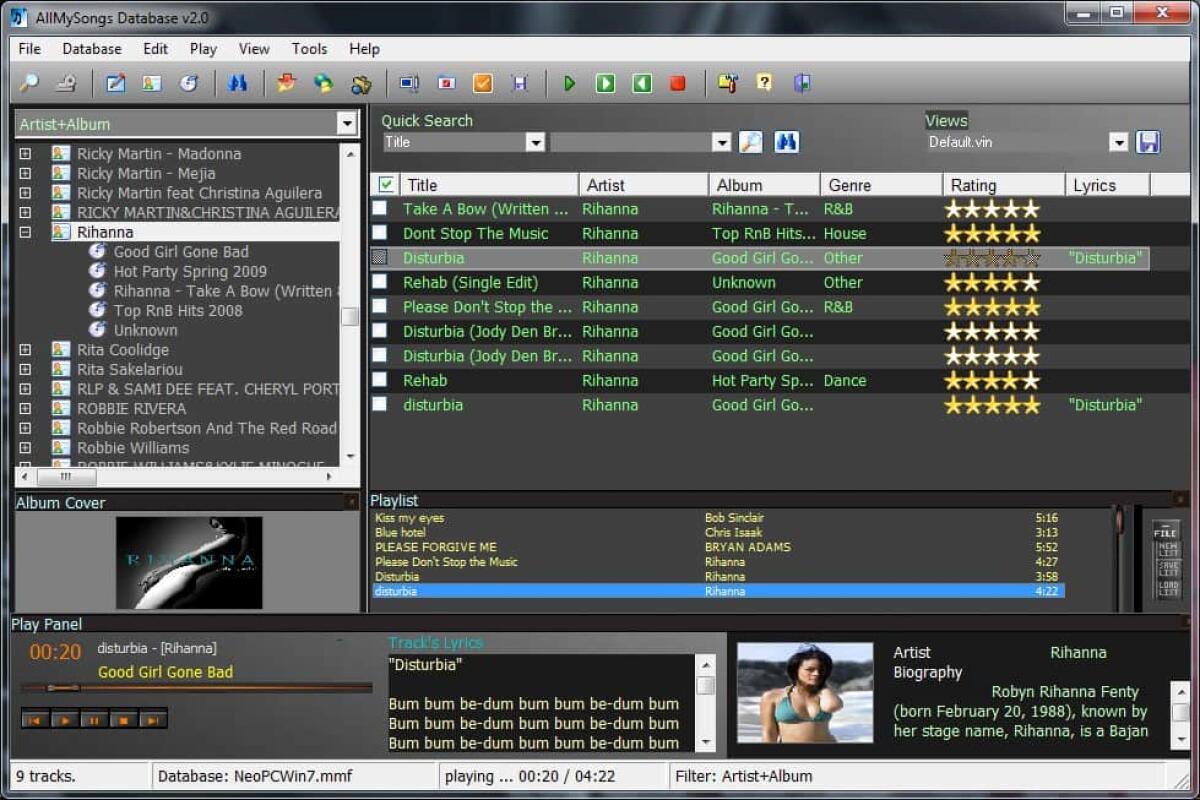This screenshot has height=800, width=1200.
Task: Uncheck the Take A Bow song checkbox
Action: [380, 208]
